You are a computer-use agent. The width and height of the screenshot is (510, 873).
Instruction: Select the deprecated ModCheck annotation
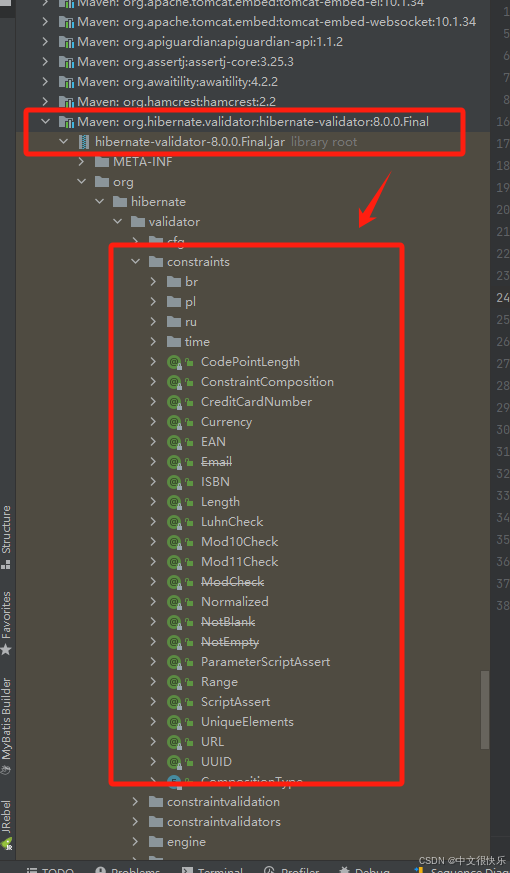[232, 582]
